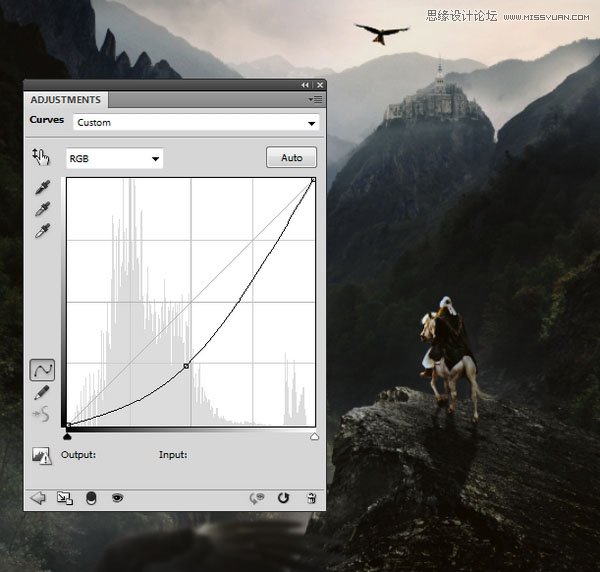This screenshot has height=572, width=600.
Task: Delete this adjustment layer trash icon
Action: pos(311,498)
